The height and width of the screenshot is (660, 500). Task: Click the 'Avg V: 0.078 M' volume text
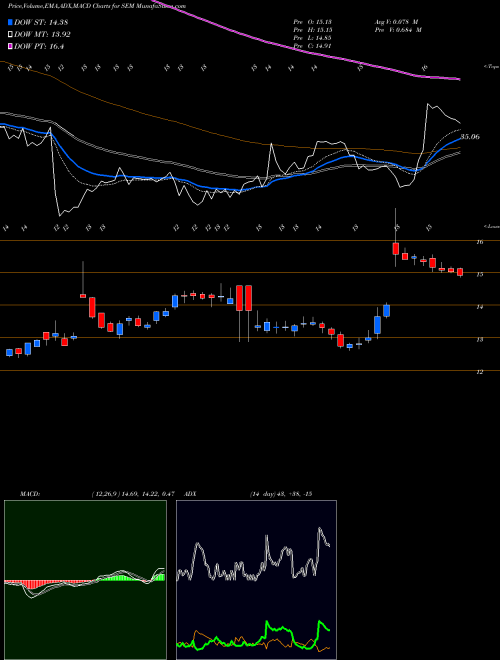[x=397, y=22]
